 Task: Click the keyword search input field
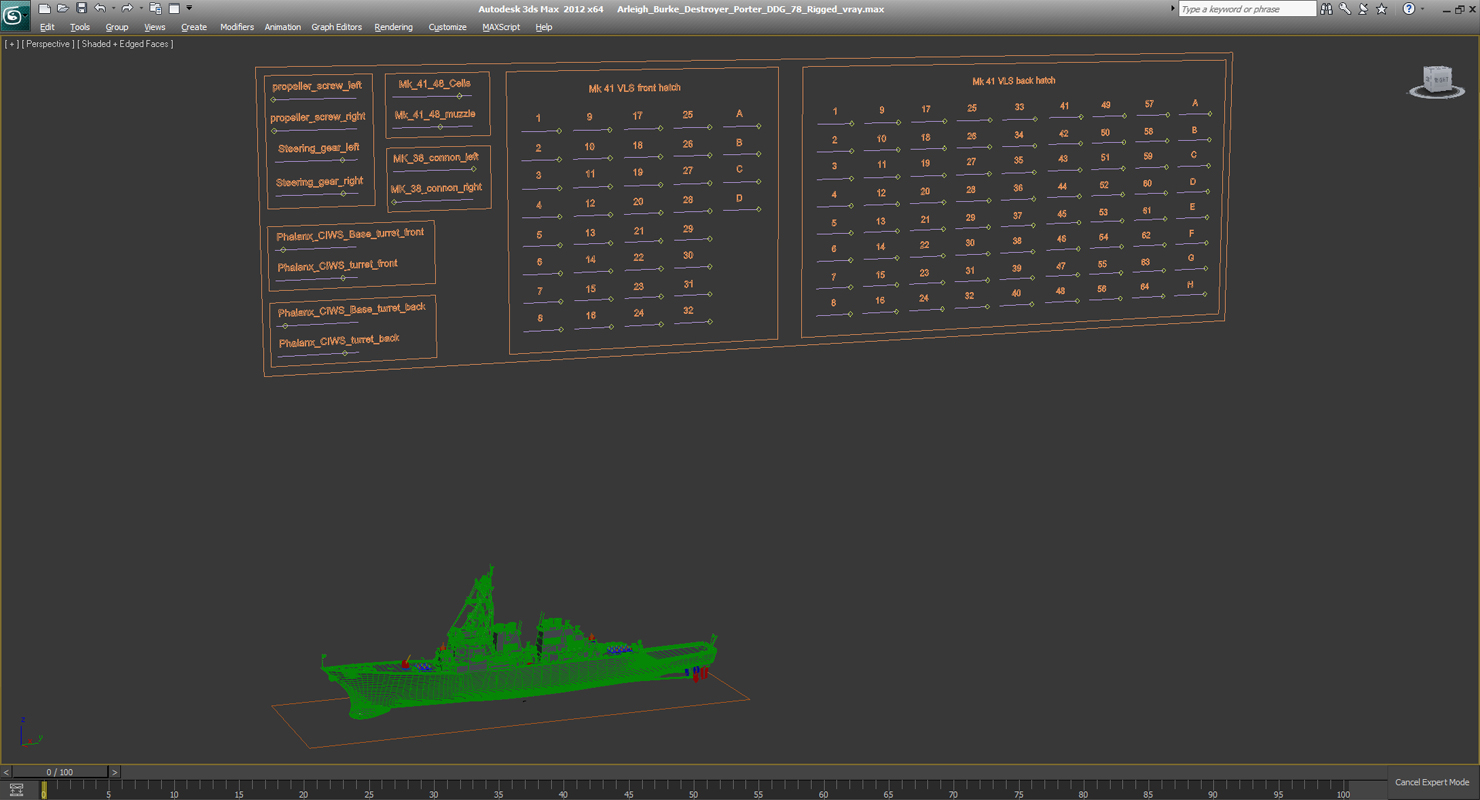1246,9
